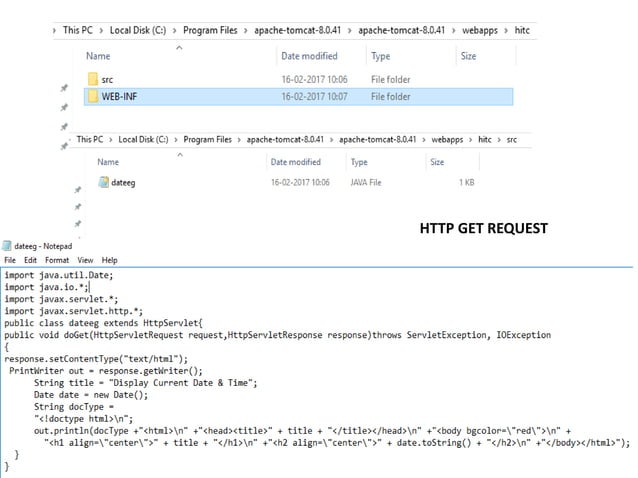This screenshot has height=478, width=638.
Task: Sort by Size column in src folder
Action: click(x=437, y=162)
